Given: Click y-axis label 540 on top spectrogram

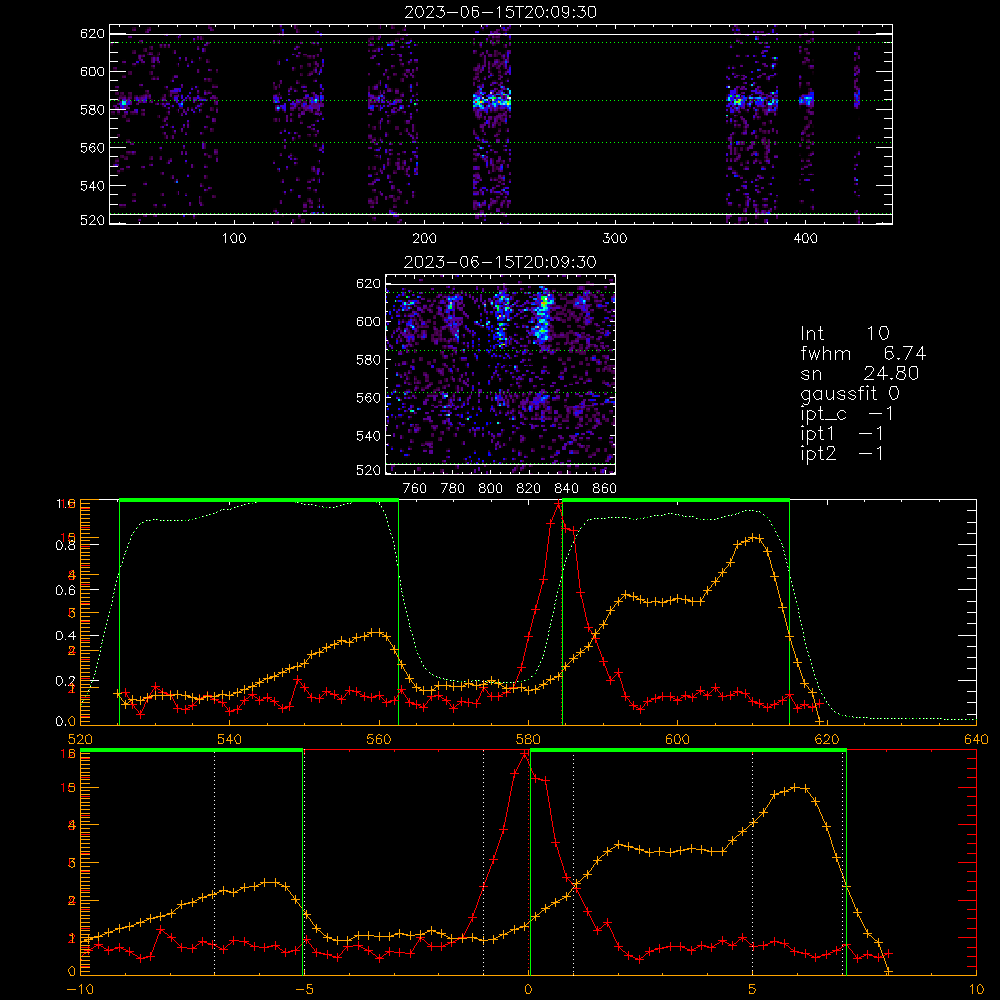Looking at the screenshot, I should [x=92, y=186].
